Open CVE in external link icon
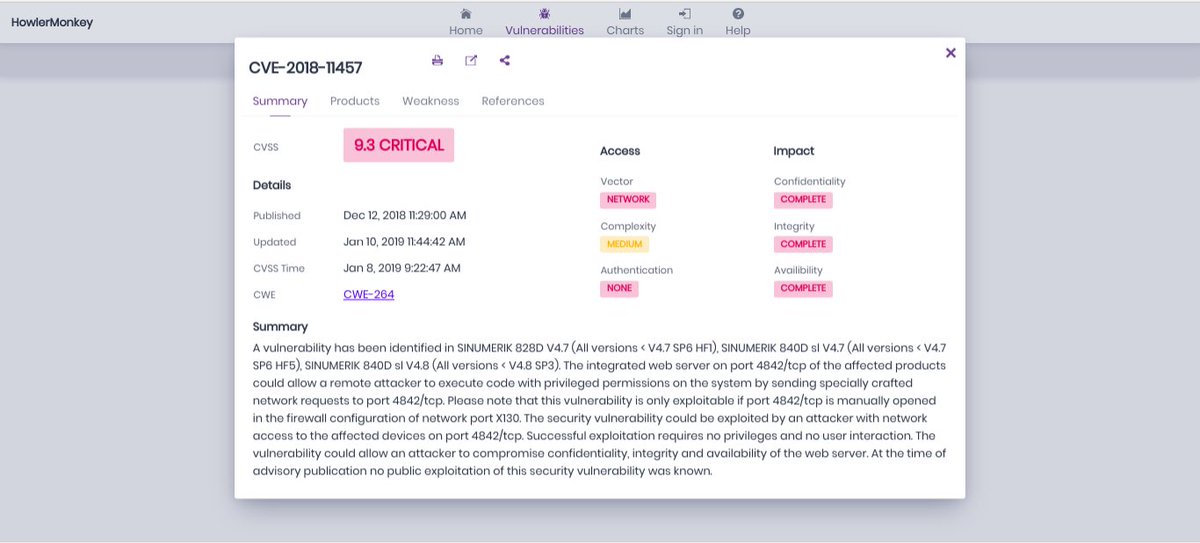This screenshot has width=1200, height=543. [471, 60]
